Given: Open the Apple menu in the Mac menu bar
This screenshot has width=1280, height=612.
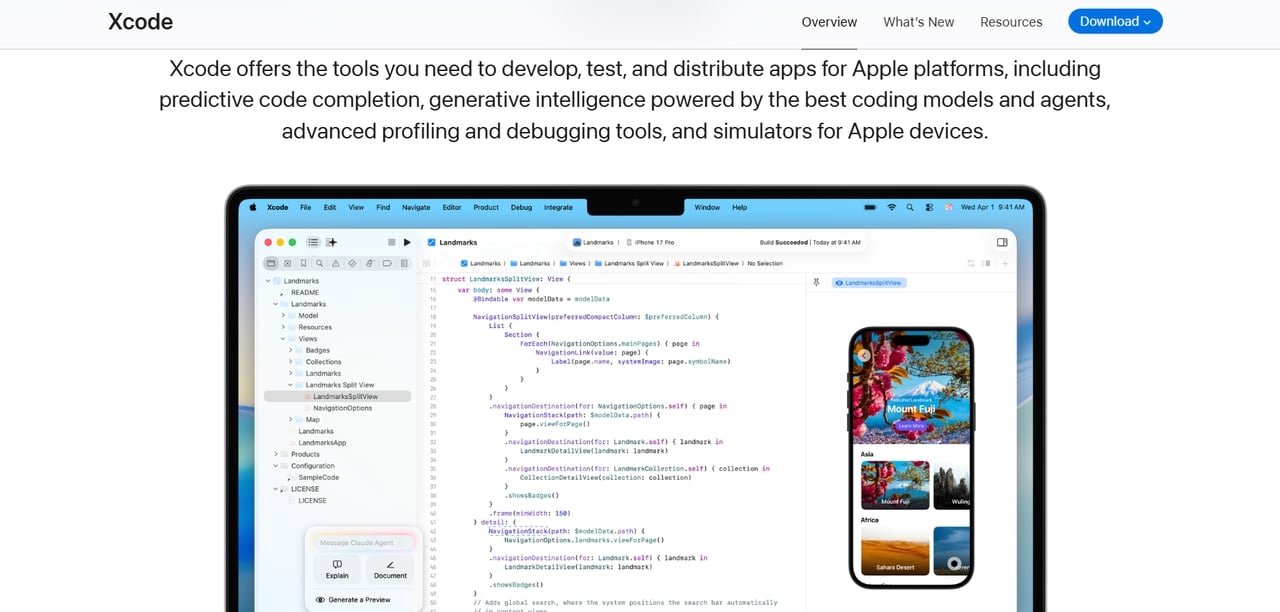Looking at the screenshot, I should coord(252,207).
